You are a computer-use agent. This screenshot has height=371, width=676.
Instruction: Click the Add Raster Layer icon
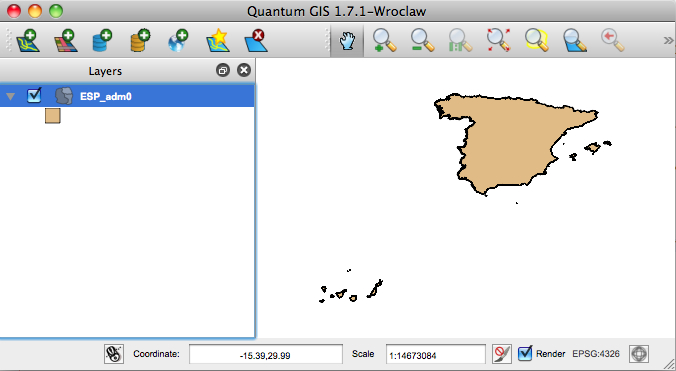66,41
